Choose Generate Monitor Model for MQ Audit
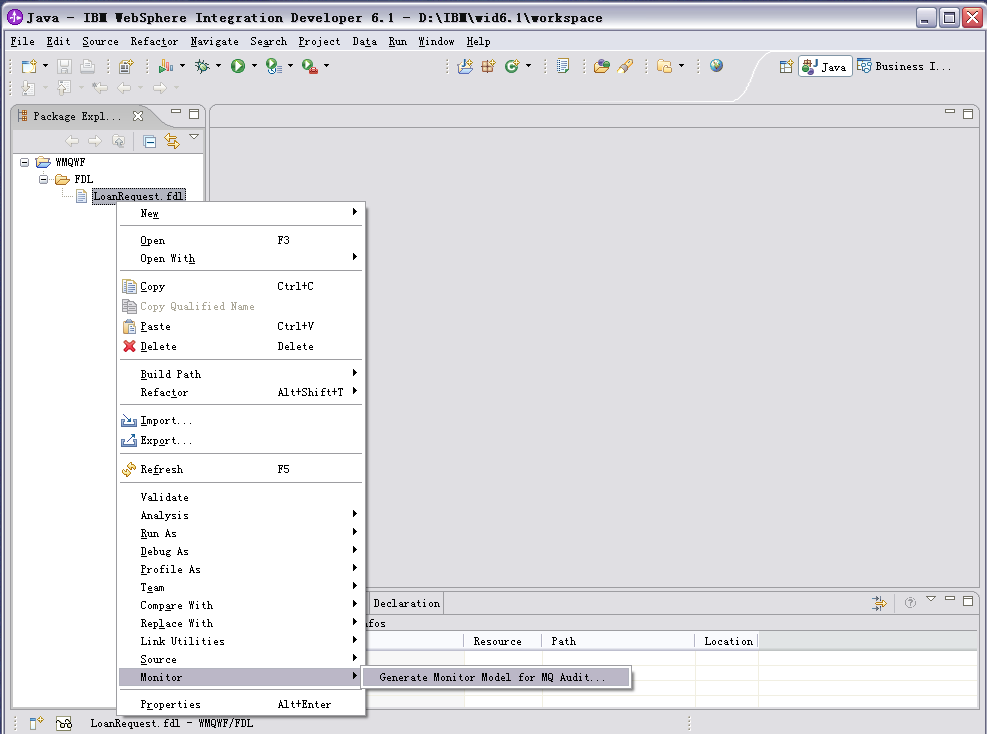The width and height of the screenshot is (987, 734). (x=496, y=677)
